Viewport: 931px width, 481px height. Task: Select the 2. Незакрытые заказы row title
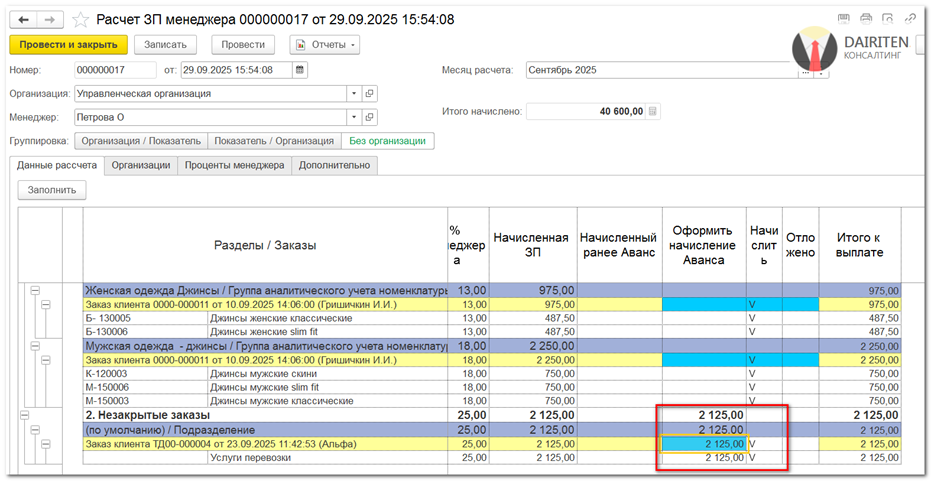coord(149,415)
